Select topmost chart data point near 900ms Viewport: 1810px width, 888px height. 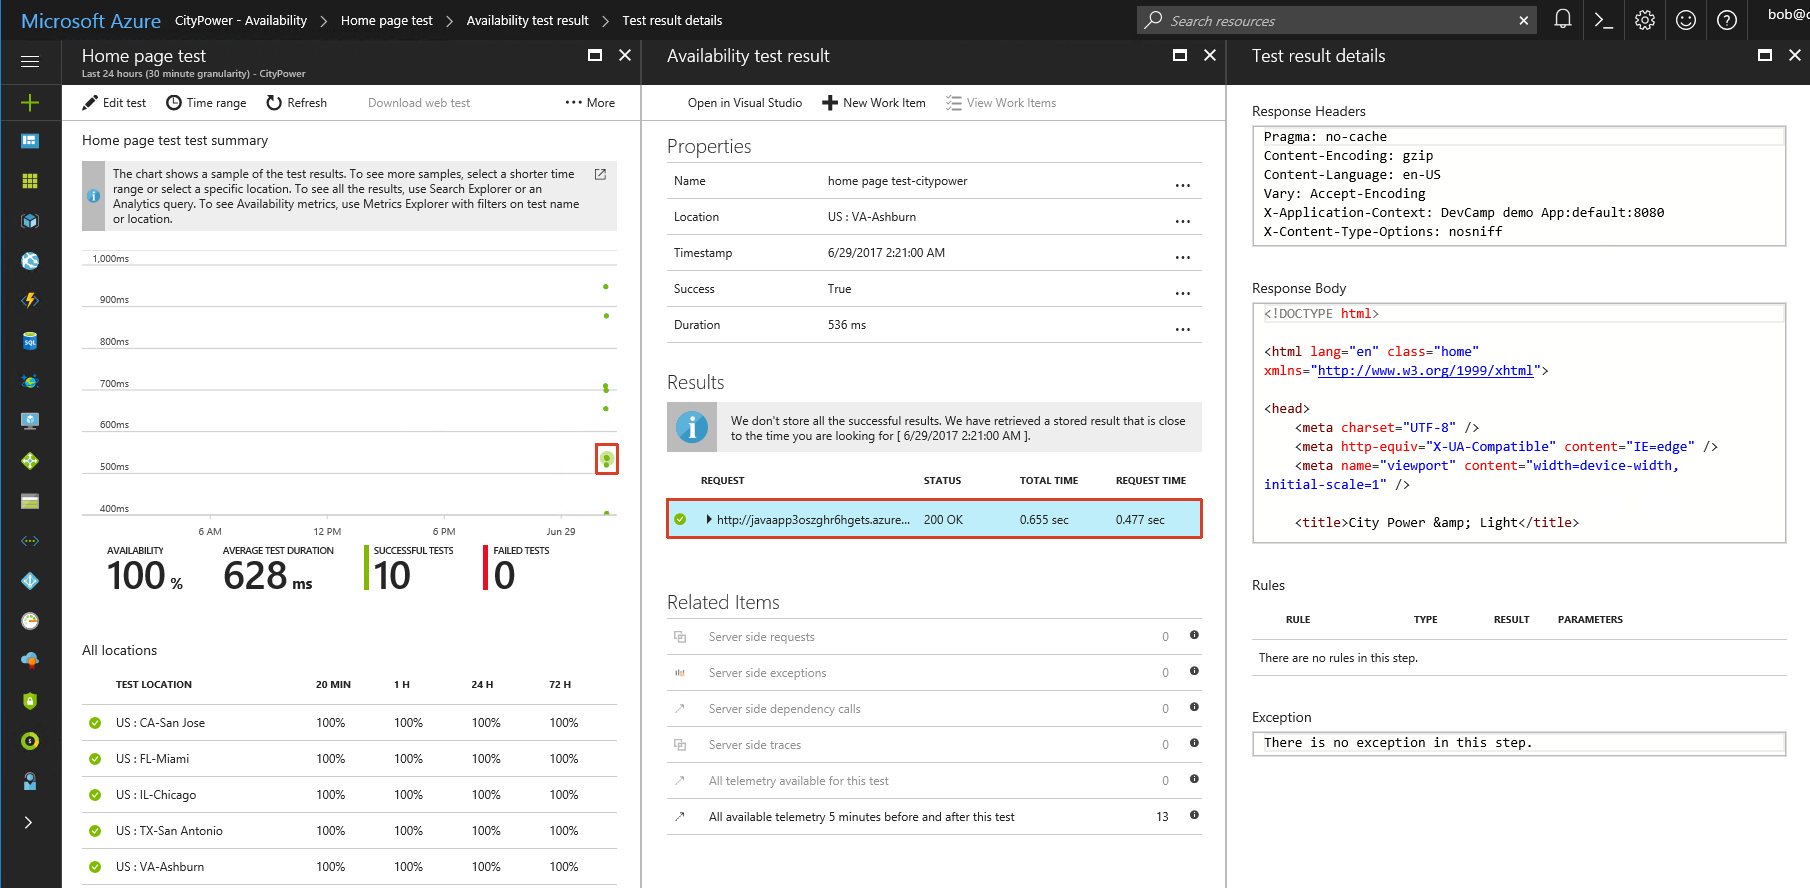[x=605, y=287]
